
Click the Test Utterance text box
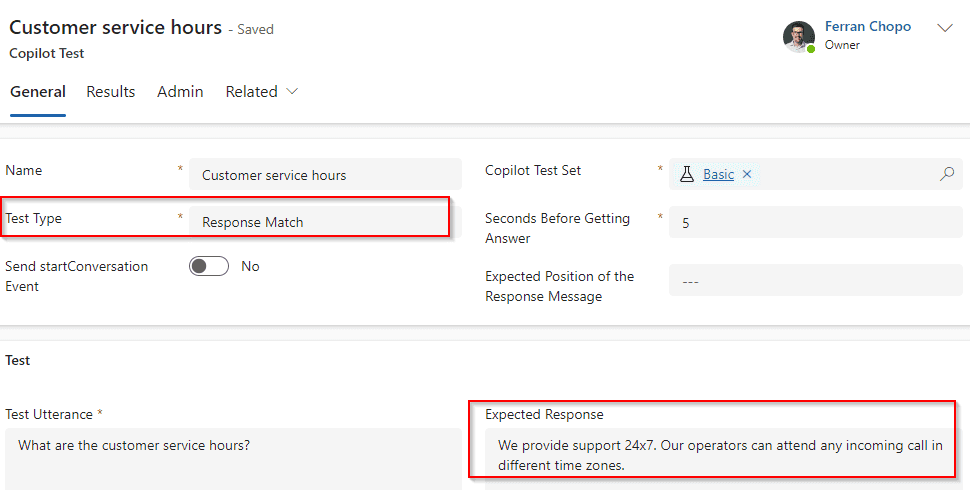233,459
